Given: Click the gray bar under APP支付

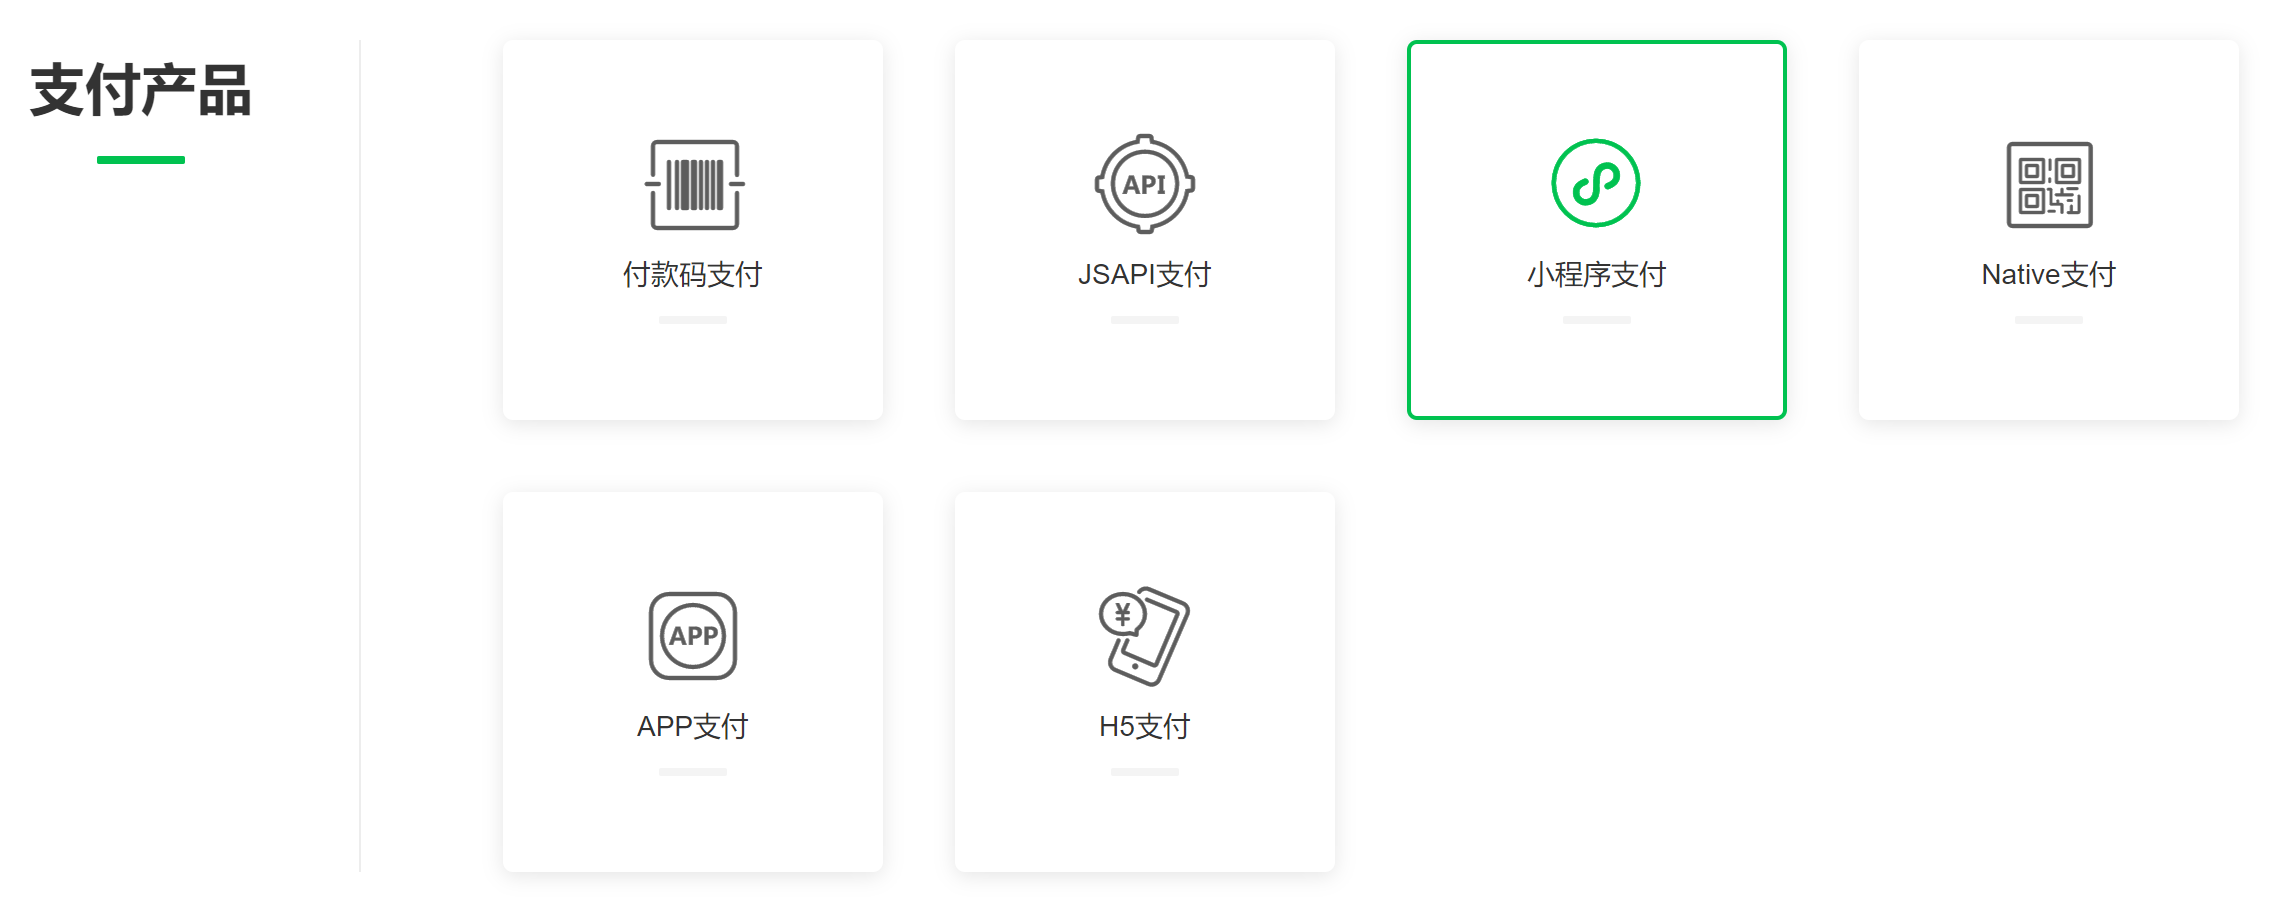Looking at the screenshot, I should (x=693, y=772).
